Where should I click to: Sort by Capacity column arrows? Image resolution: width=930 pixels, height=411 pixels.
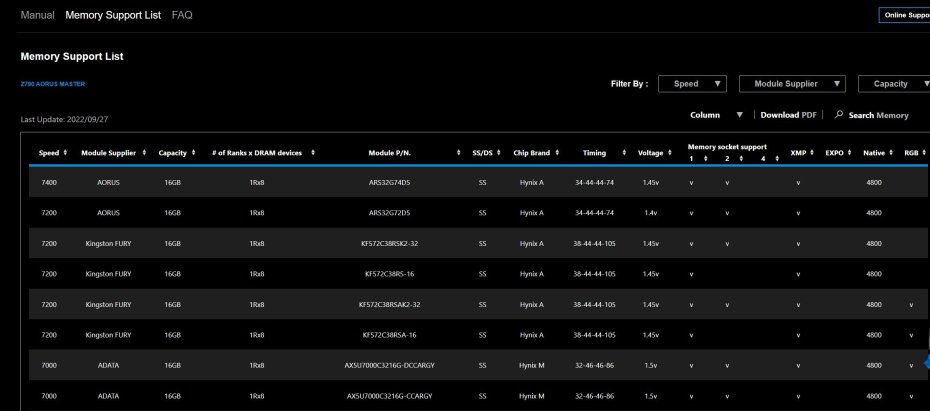pos(193,153)
